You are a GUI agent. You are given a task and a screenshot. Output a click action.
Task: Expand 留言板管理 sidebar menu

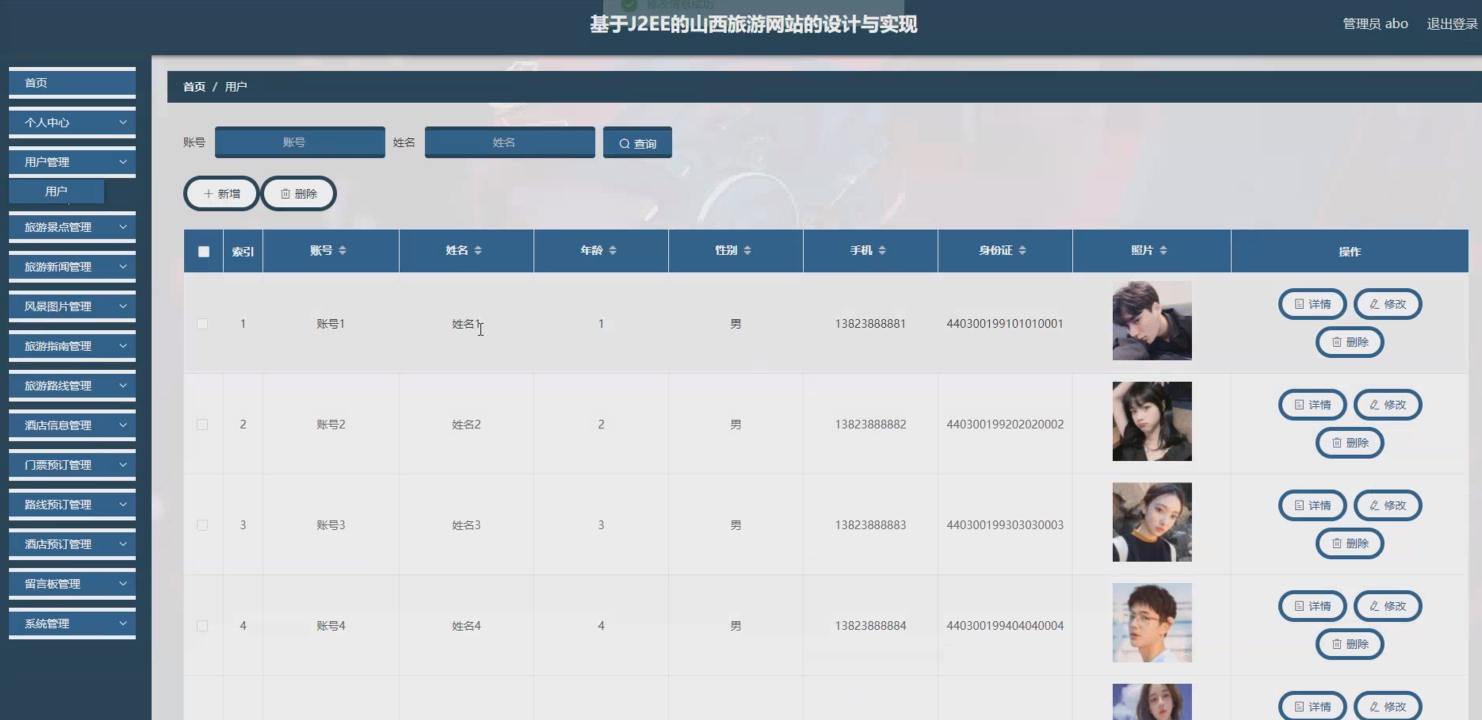72,584
